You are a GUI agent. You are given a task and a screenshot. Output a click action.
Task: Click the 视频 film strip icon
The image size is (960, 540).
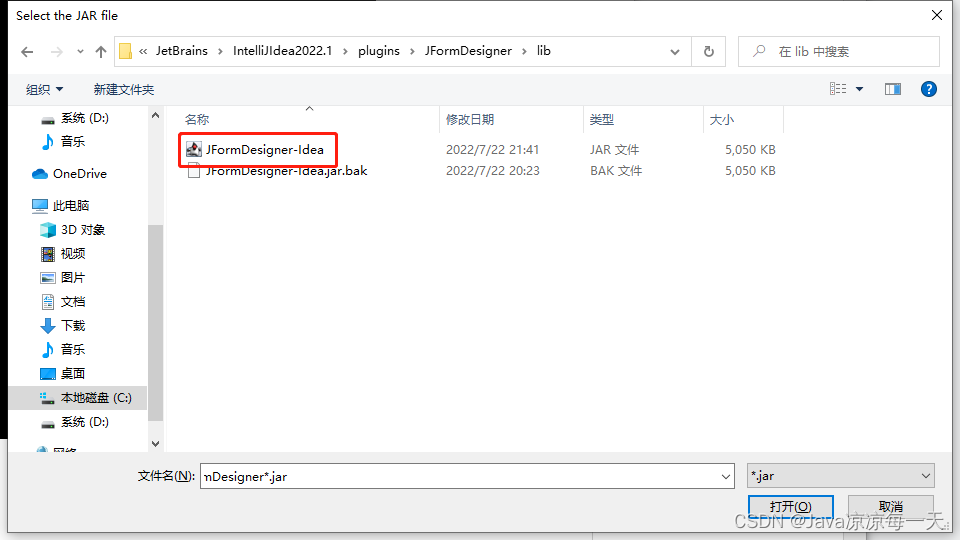coord(48,253)
